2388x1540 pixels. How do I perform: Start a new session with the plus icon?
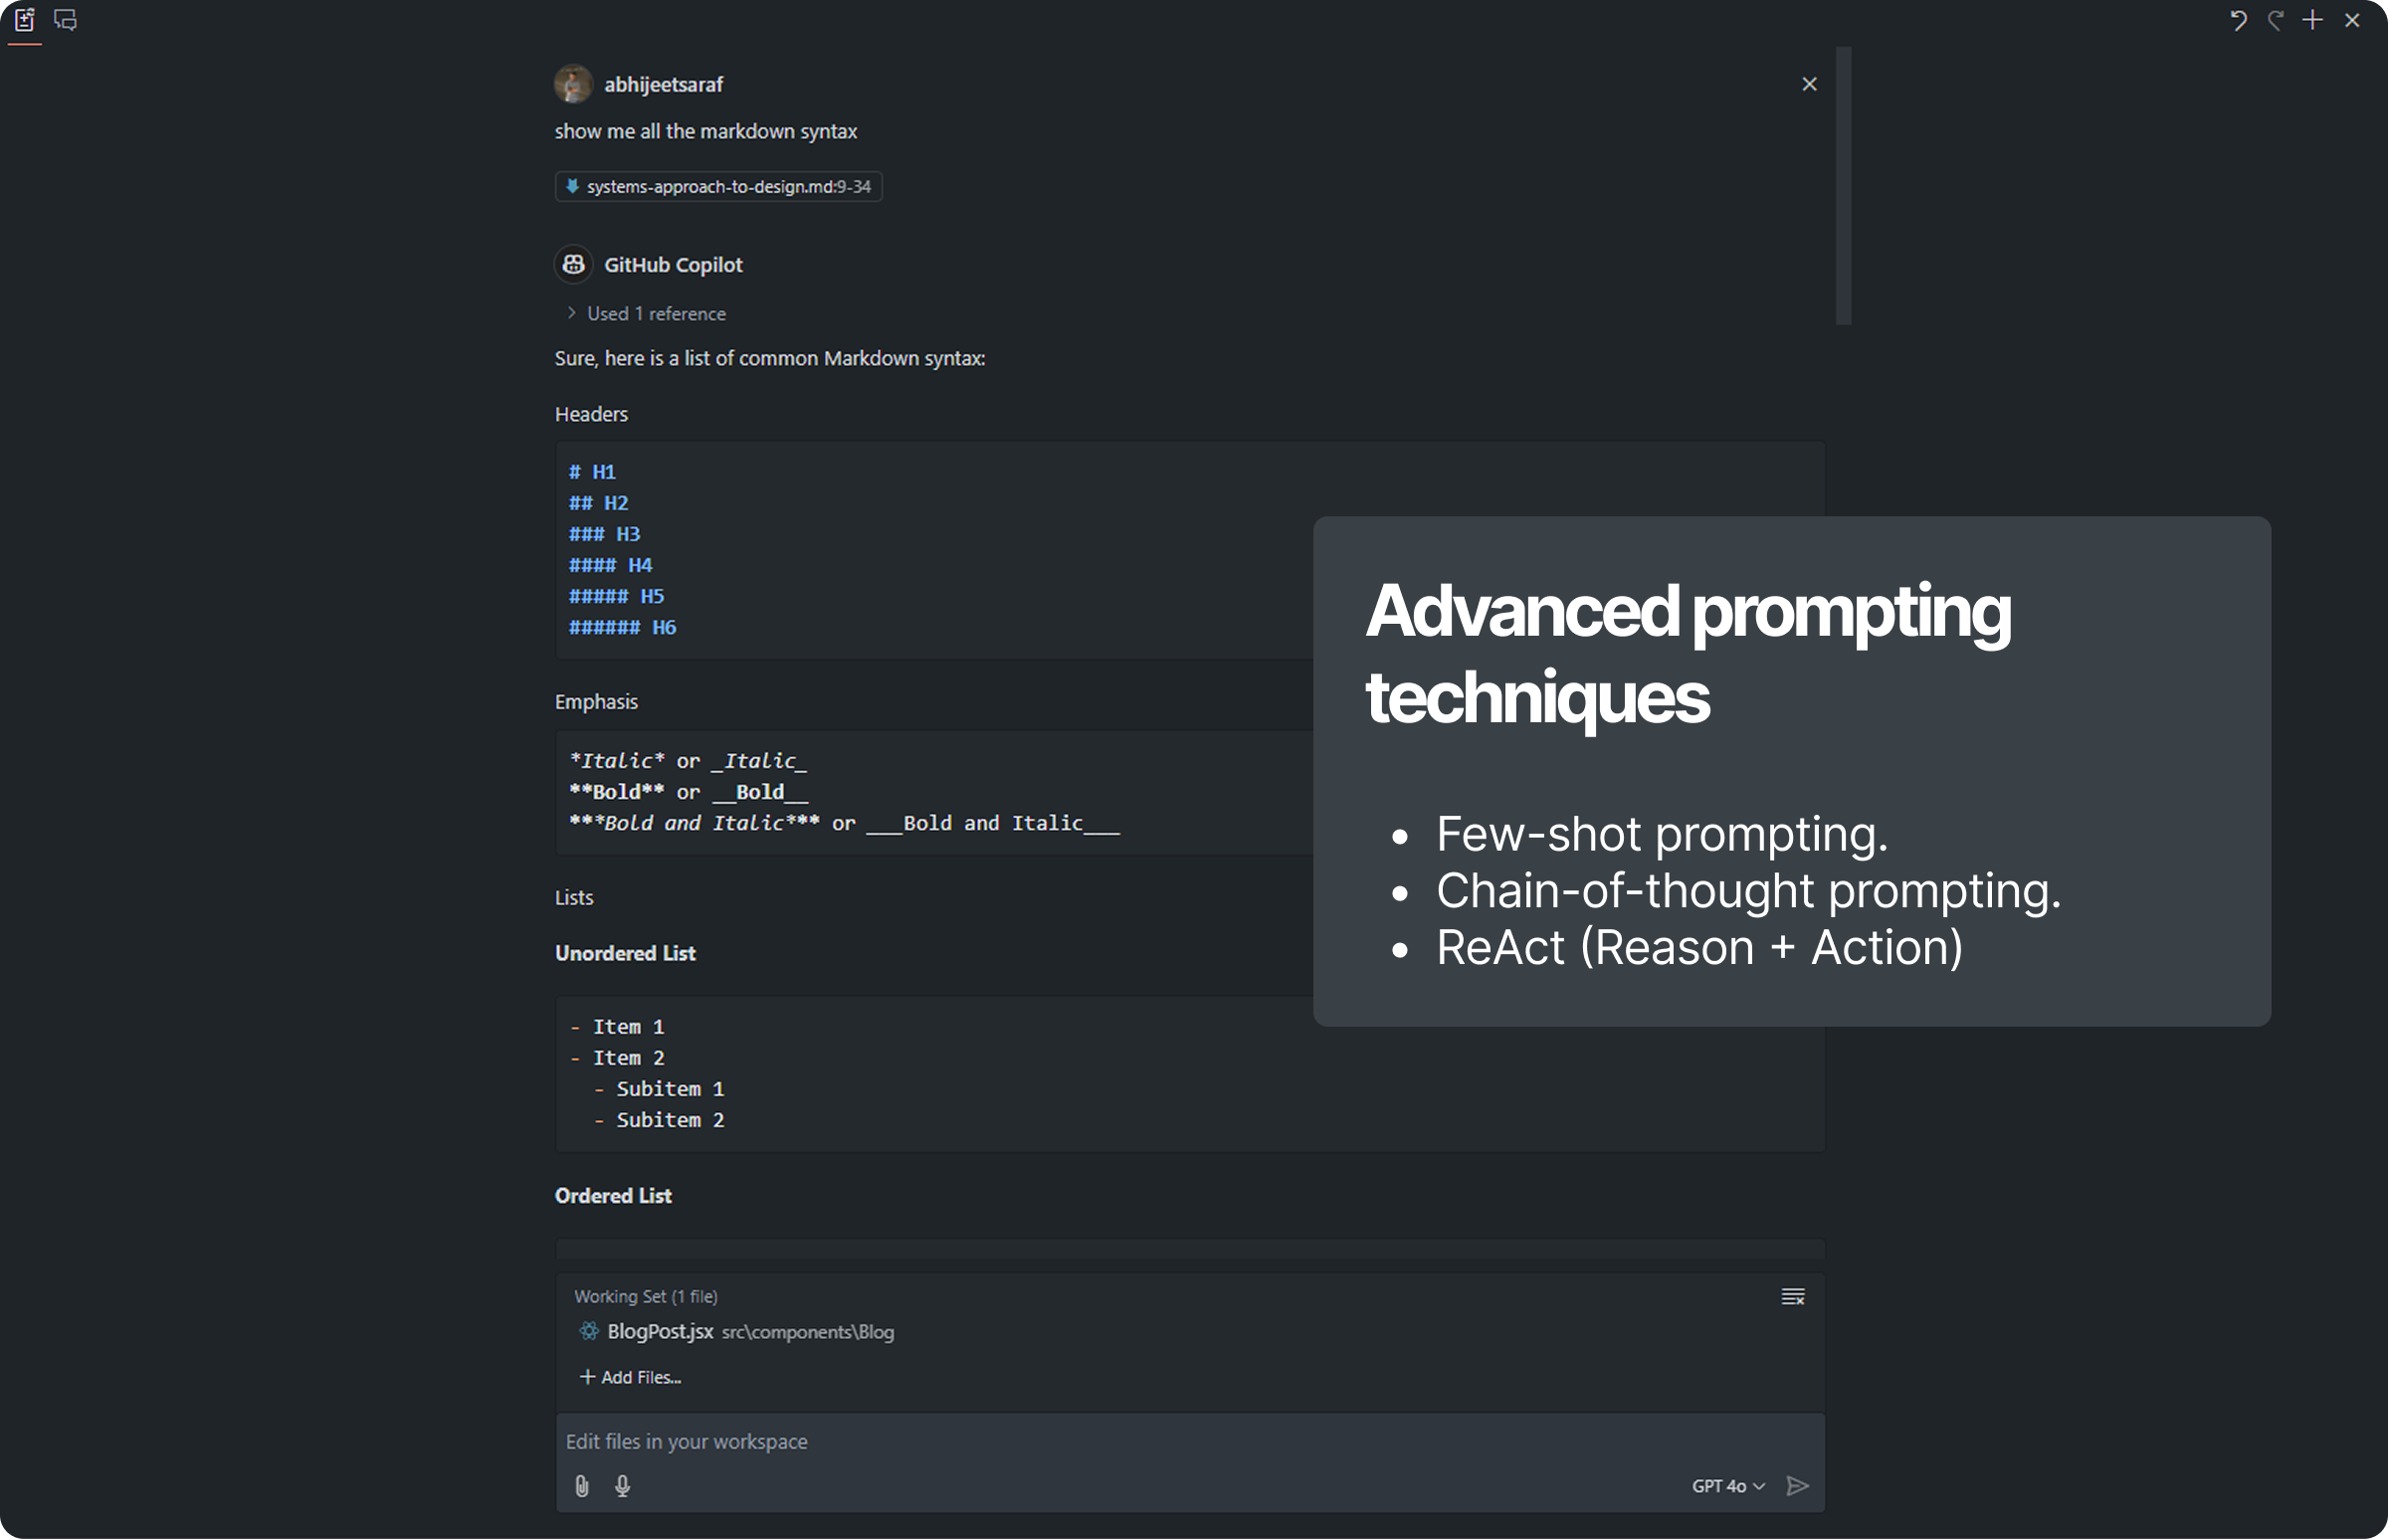coord(2313,20)
